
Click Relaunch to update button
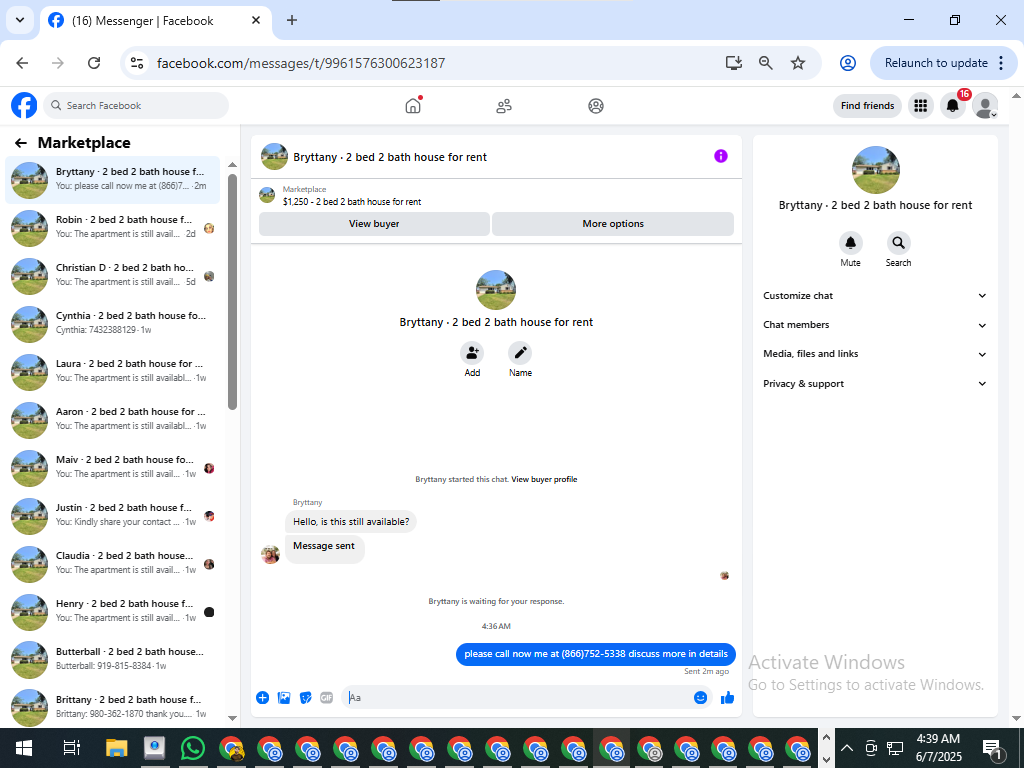click(x=935, y=63)
